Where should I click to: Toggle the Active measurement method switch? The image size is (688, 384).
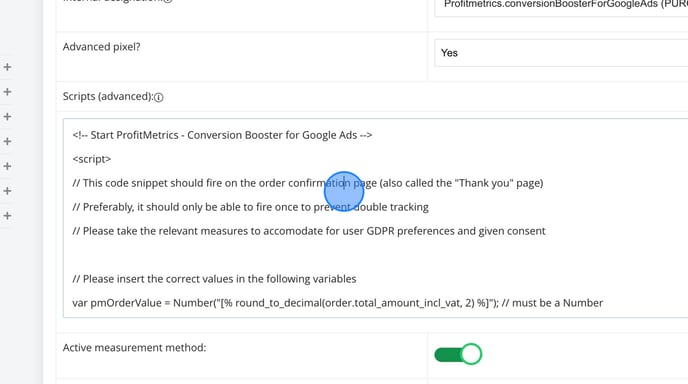click(x=458, y=354)
